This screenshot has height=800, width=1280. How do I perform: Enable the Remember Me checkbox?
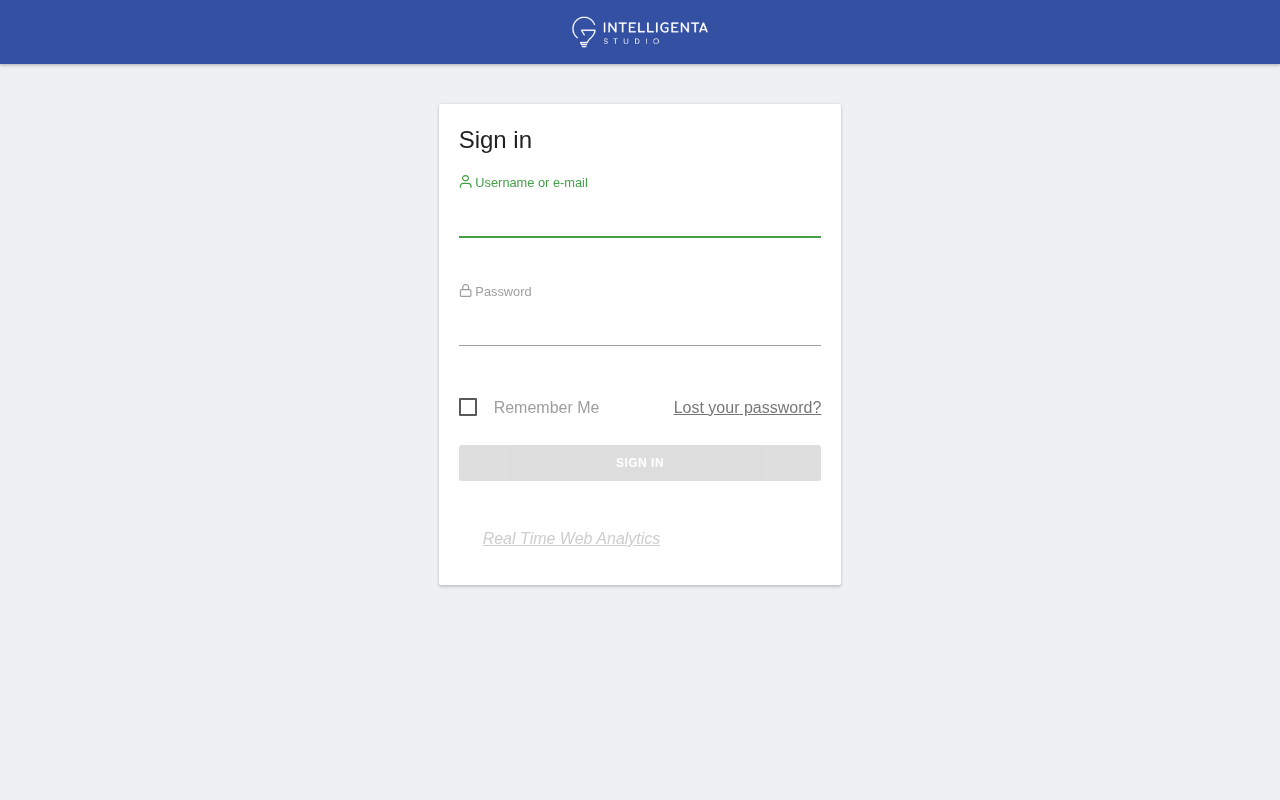(468, 407)
